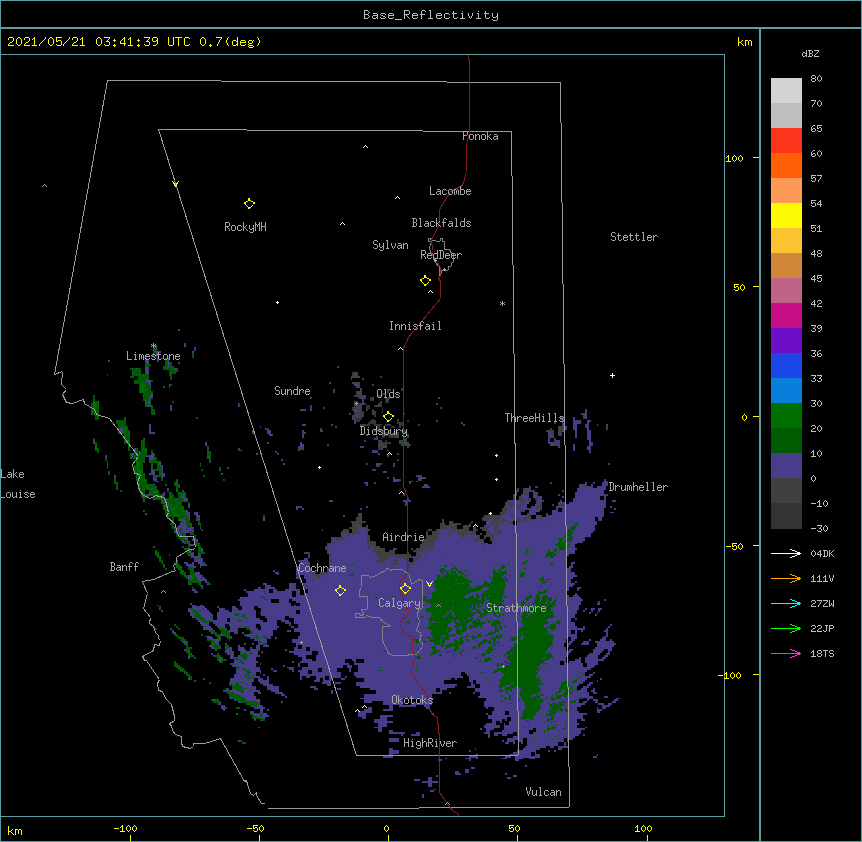Click the white plus marker south of Stettler
The width and height of the screenshot is (862, 842).
(x=612, y=375)
